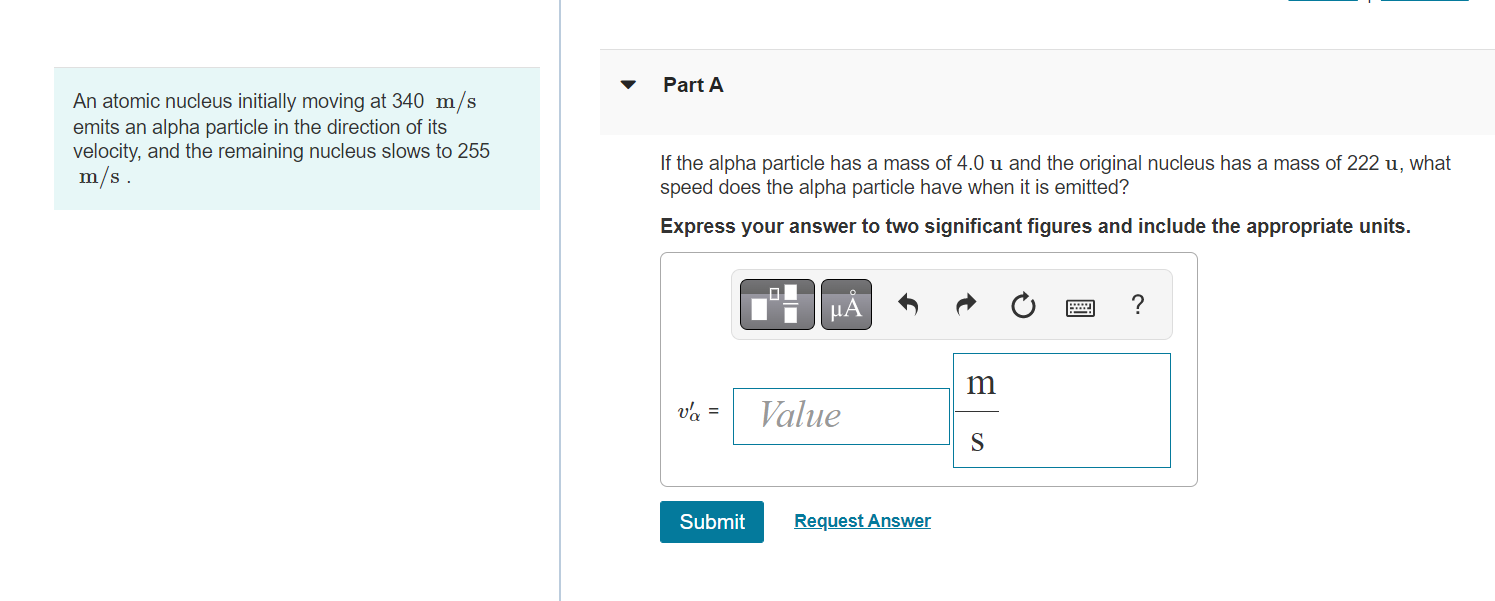Open the μÅ units and symbols menu

pyautogui.click(x=846, y=303)
